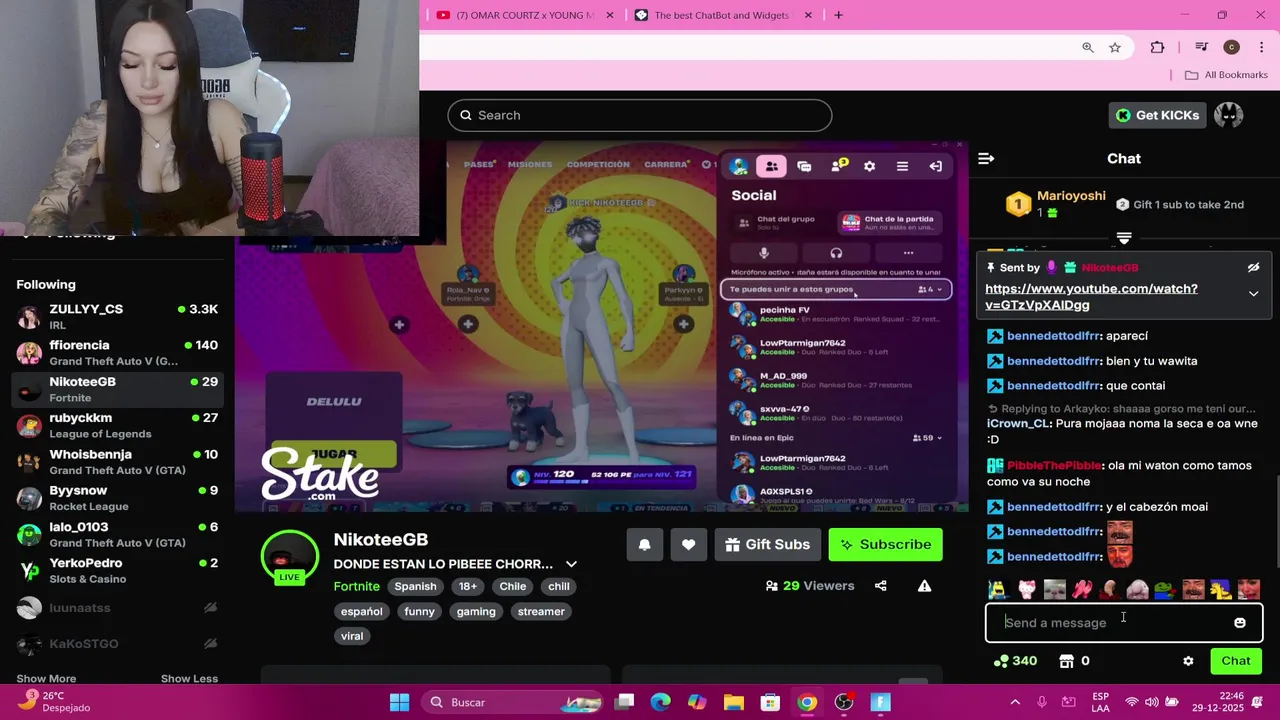Screen dimensions: 1280x720
Task: Report stream with warning triangle icon
Action: (925, 586)
